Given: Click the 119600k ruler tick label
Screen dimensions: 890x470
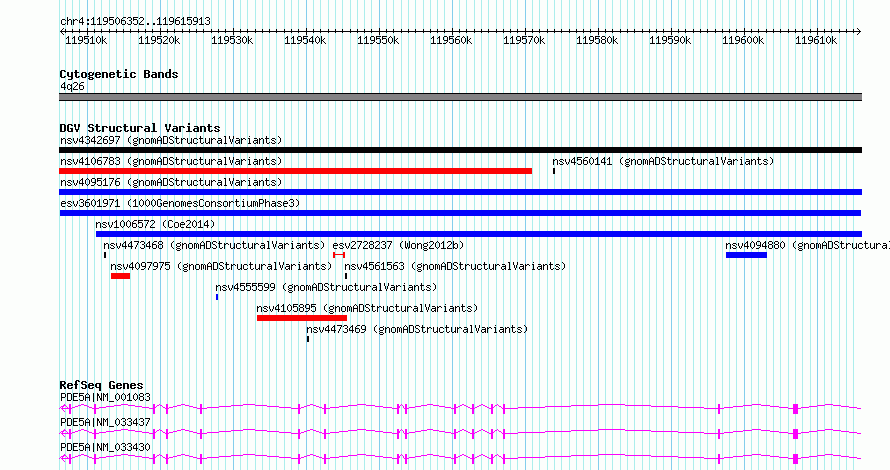Looking at the screenshot, I should pyautogui.click(x=743, y=40).
